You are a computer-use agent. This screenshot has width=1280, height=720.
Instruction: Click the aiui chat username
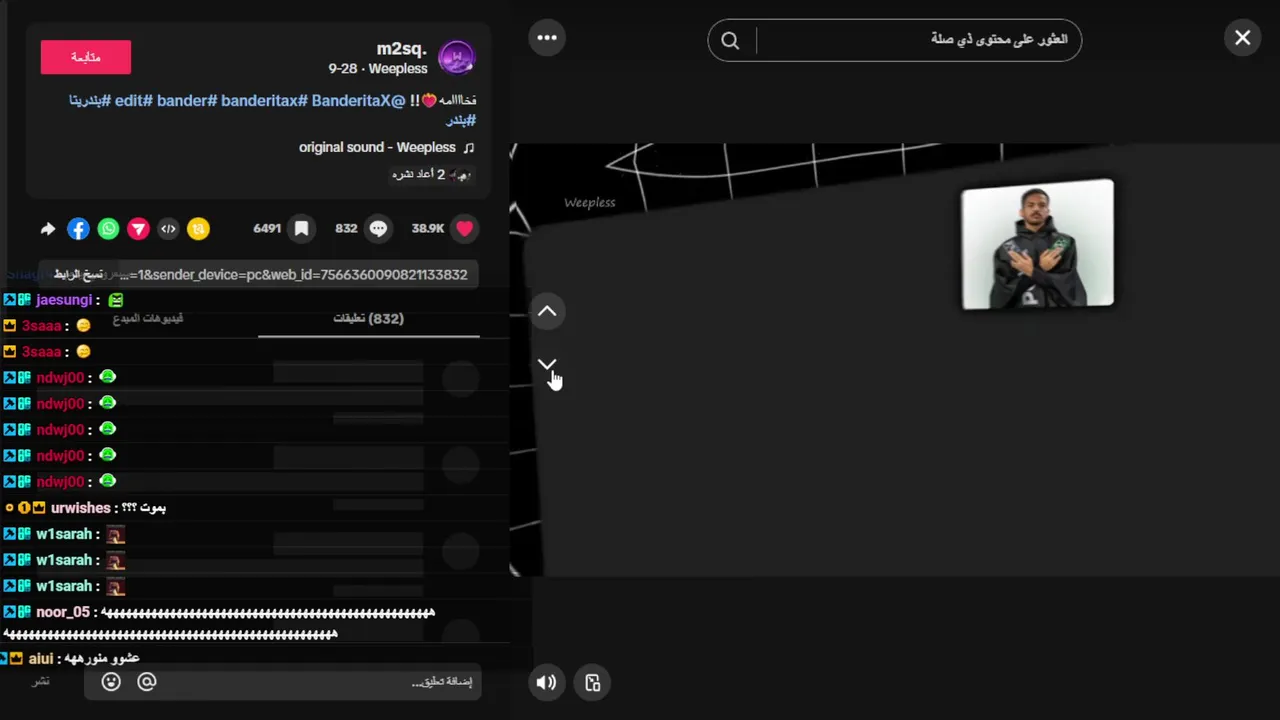coord(41,658)
